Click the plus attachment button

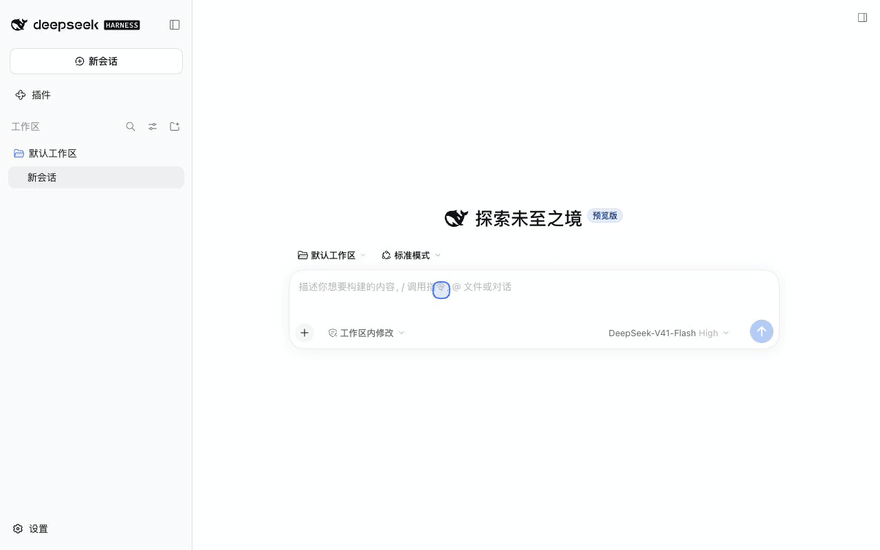click(x=304, y=333)
